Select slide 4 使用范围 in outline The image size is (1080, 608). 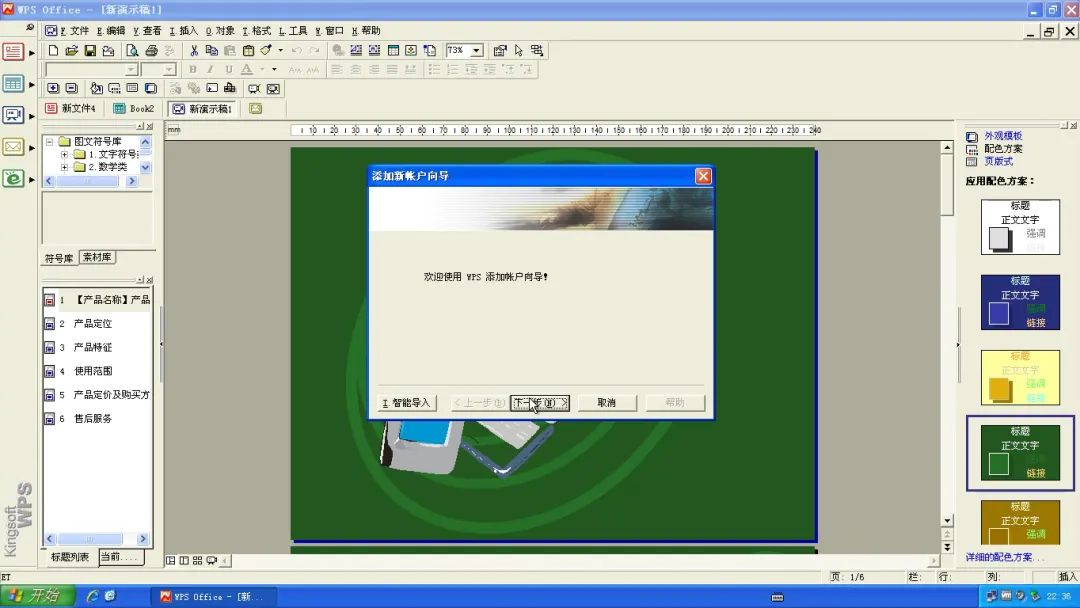(x=92, y=371)
